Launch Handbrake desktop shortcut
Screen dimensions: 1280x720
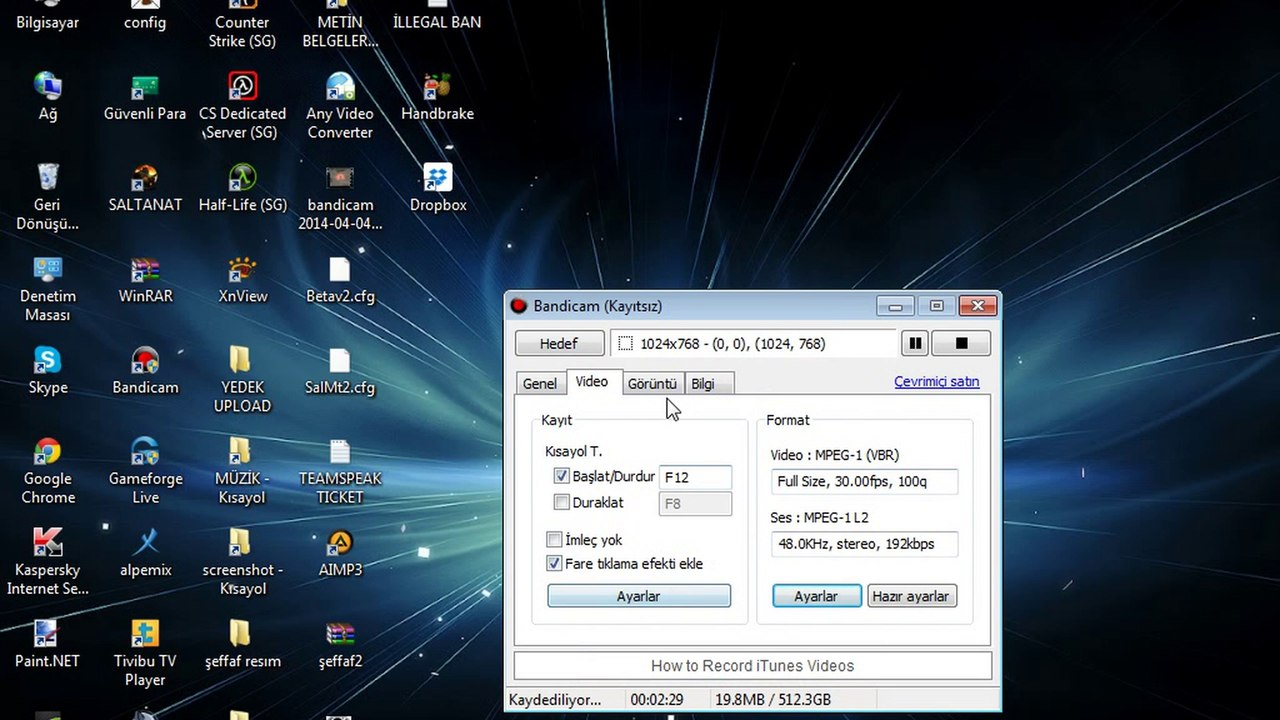437,97
